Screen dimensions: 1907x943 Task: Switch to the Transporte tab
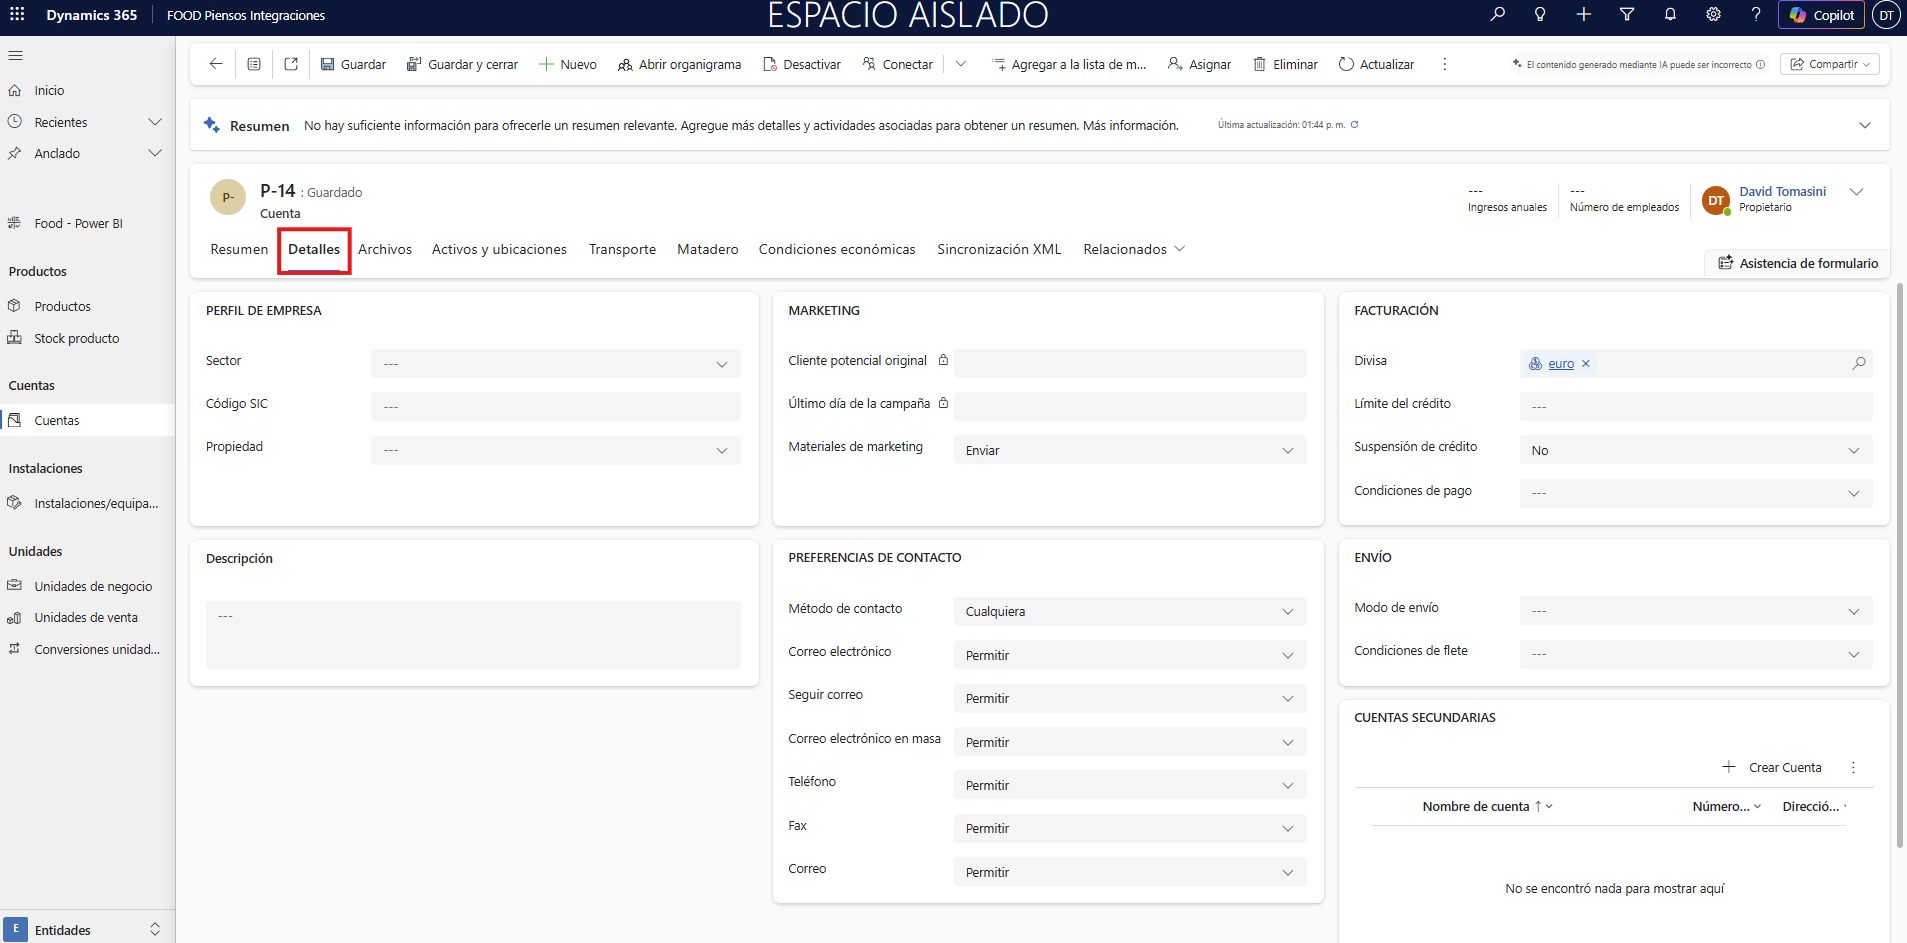[x=622, y=249]
